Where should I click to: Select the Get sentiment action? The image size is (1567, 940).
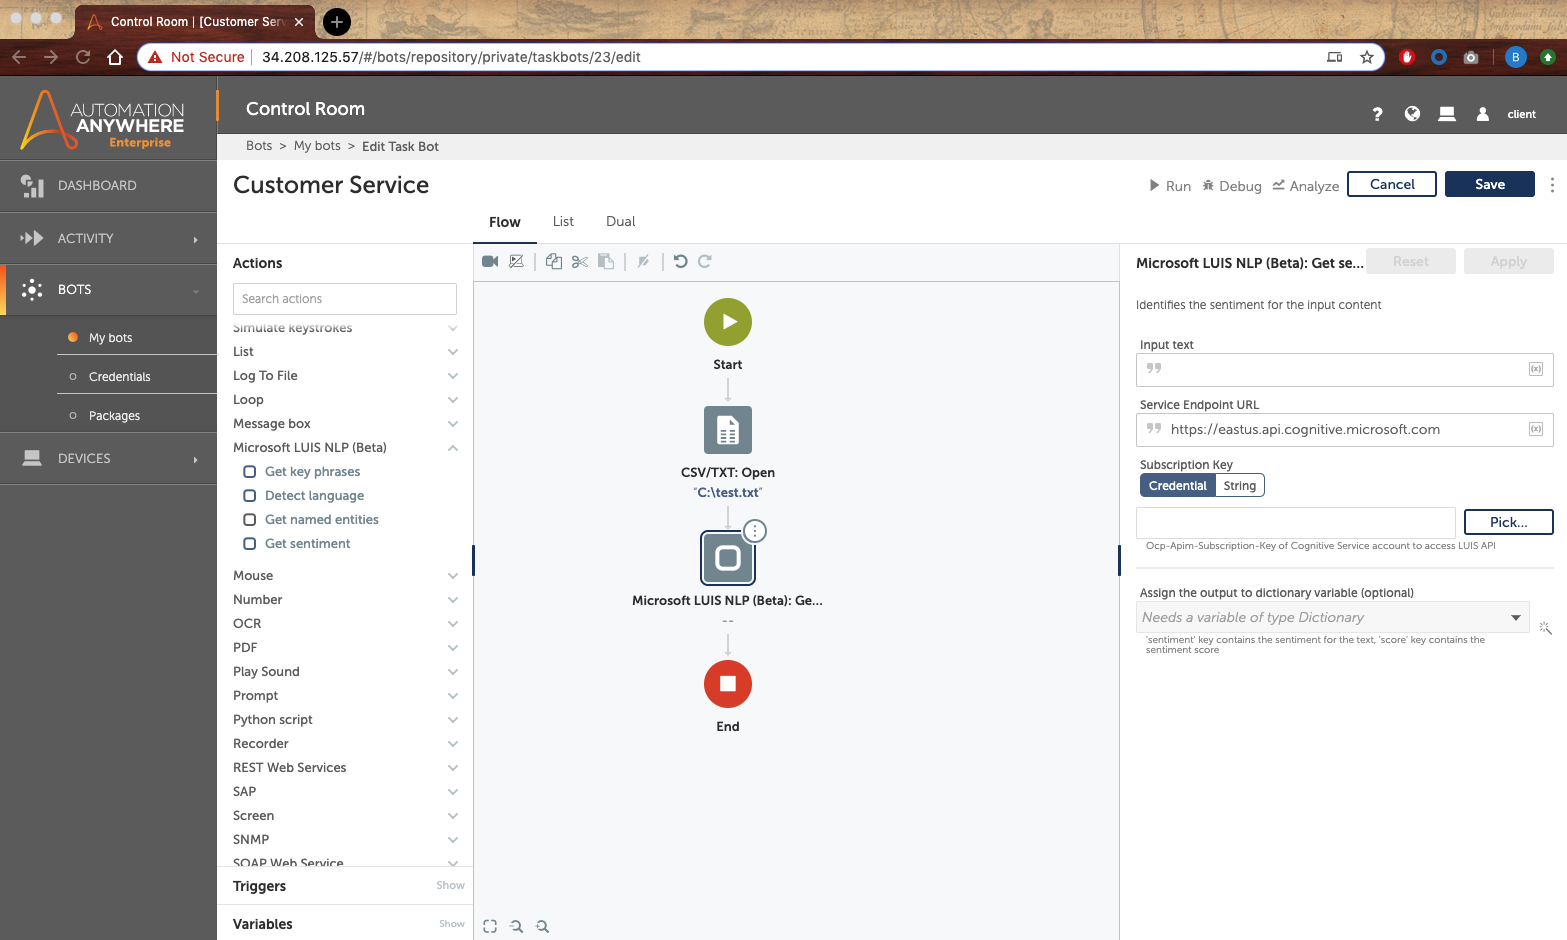[307, 544]
